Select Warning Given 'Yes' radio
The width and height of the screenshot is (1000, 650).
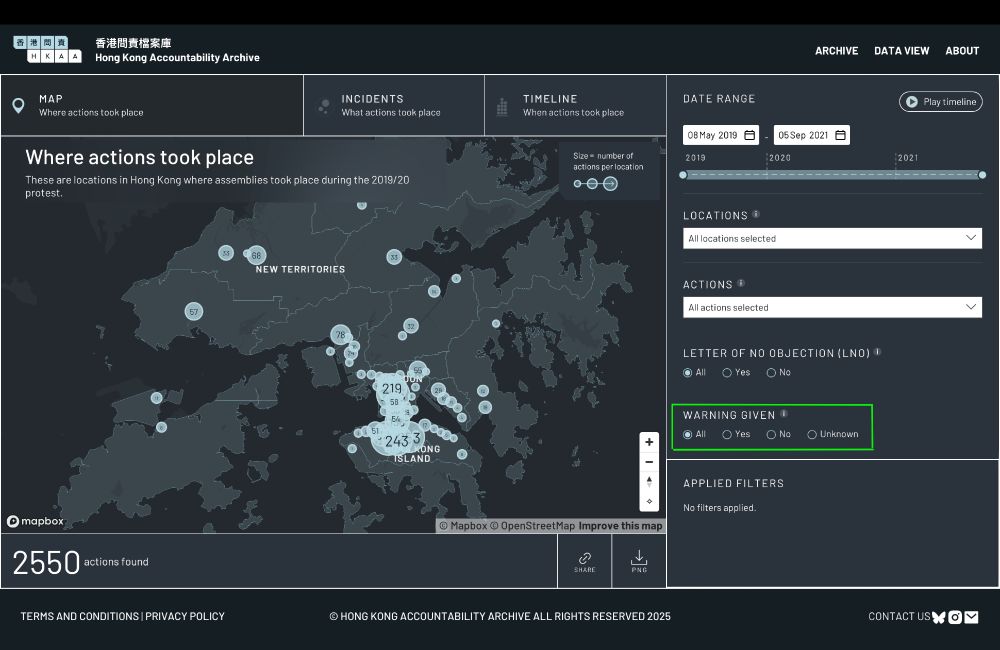(x=726, y=434)
